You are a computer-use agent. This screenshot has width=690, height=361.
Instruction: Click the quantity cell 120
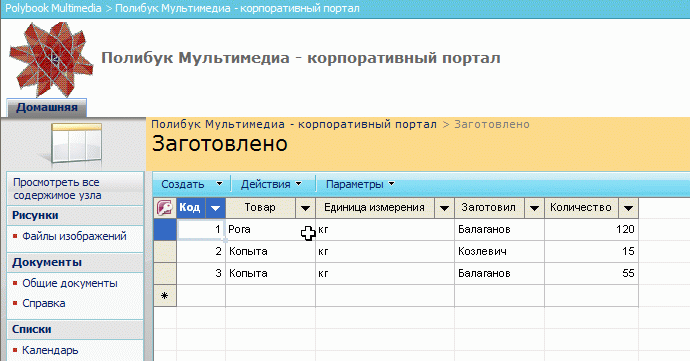pos(591,229)
